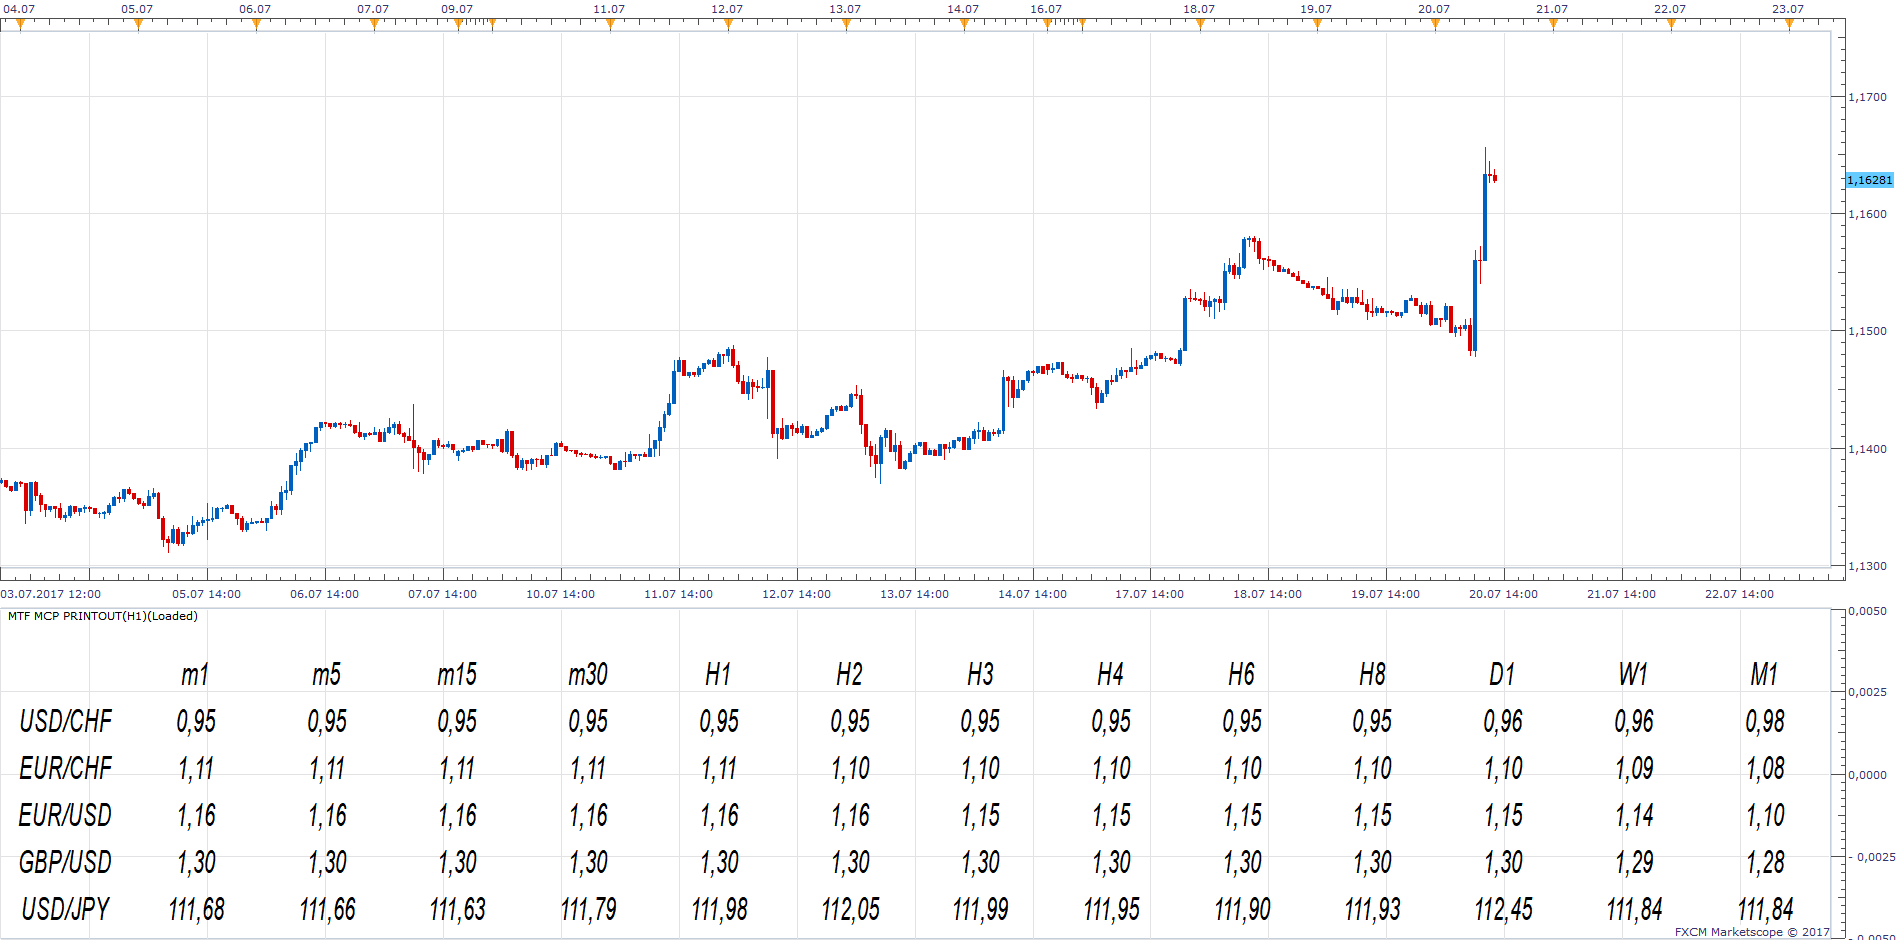Click the H2 column header
Image resolution: width=1903 pixels, height=940 pixels.
pos(849,675)
